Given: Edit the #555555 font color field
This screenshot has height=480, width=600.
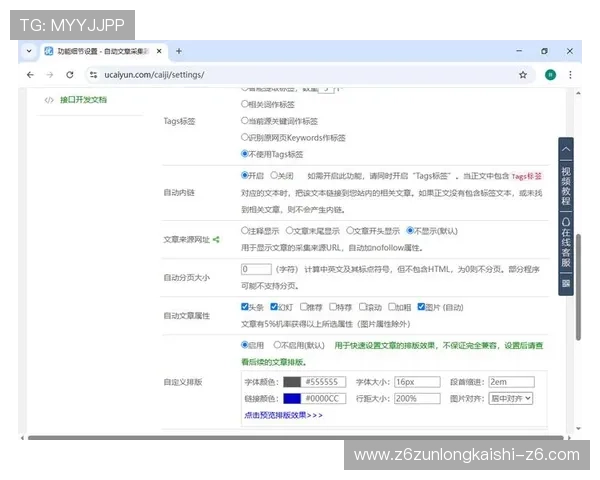Looking at the screenshot, I should 324,382.
